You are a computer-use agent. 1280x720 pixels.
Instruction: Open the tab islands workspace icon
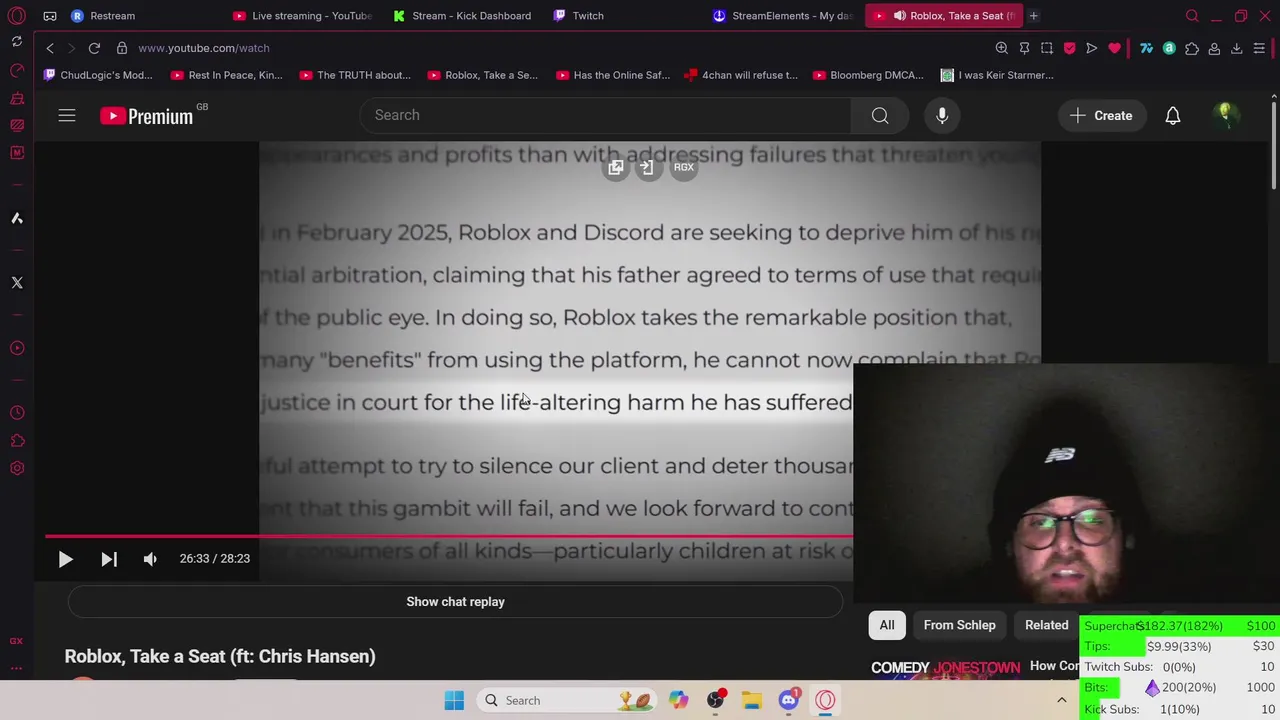click(50, 16)
